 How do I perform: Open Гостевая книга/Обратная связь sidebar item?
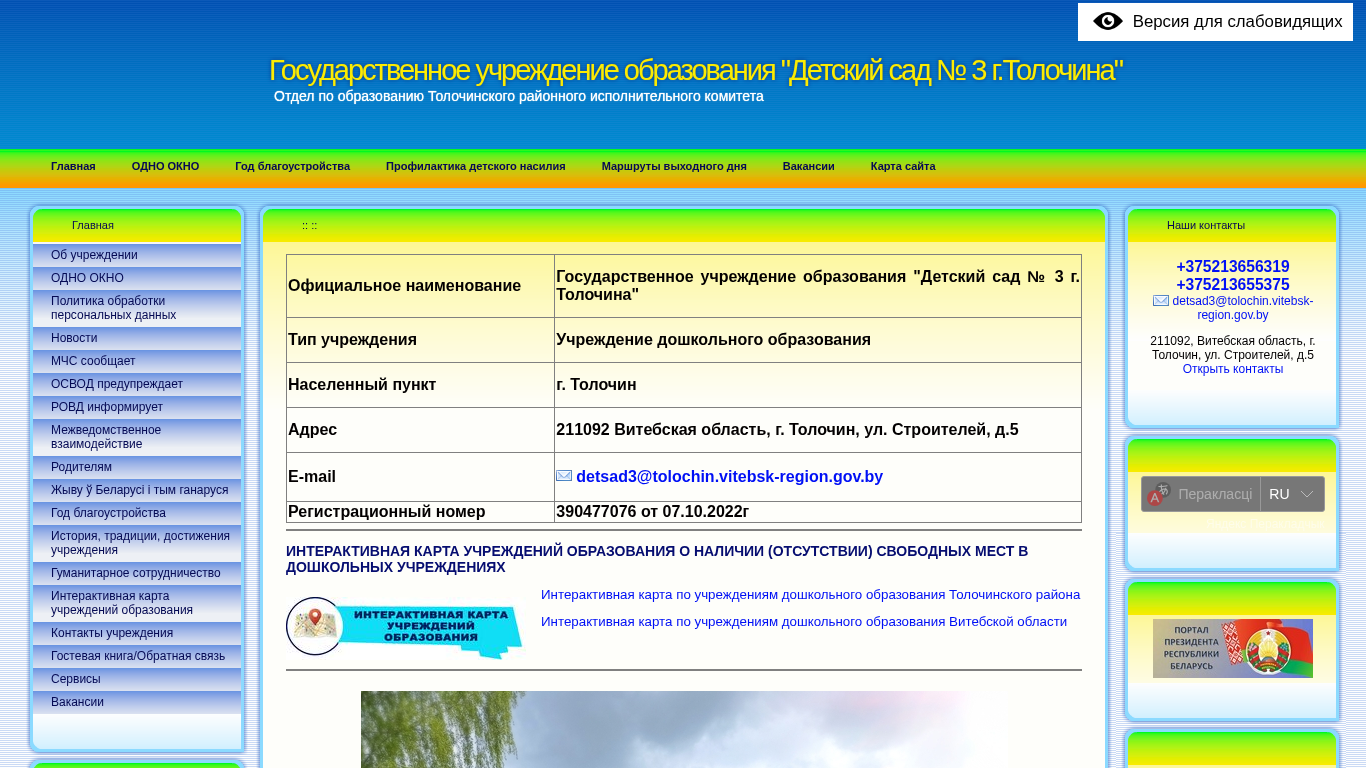pyautogui.click(x=138, y=656)
